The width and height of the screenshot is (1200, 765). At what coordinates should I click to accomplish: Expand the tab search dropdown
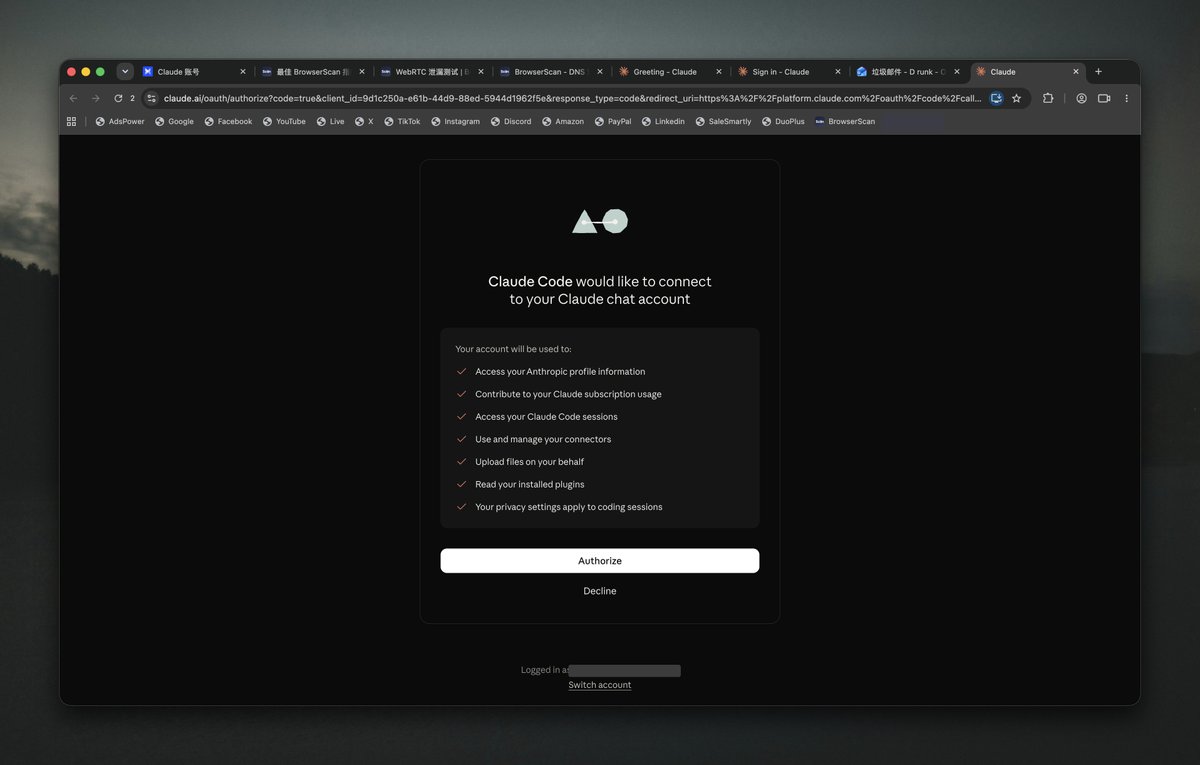pos(125,72)
